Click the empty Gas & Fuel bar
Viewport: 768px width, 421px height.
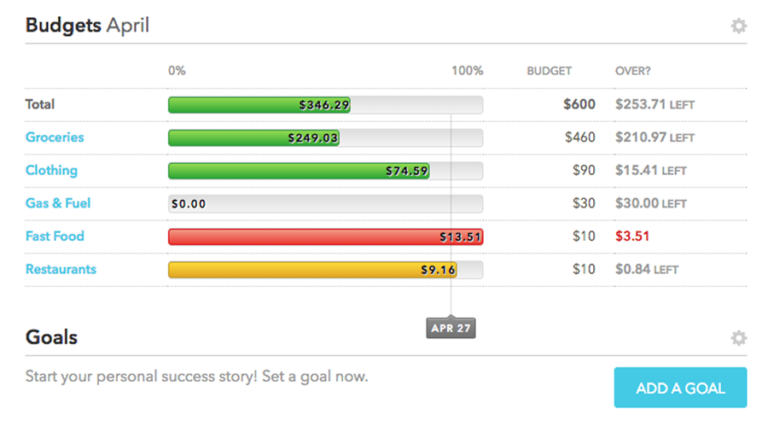point(325,204)
